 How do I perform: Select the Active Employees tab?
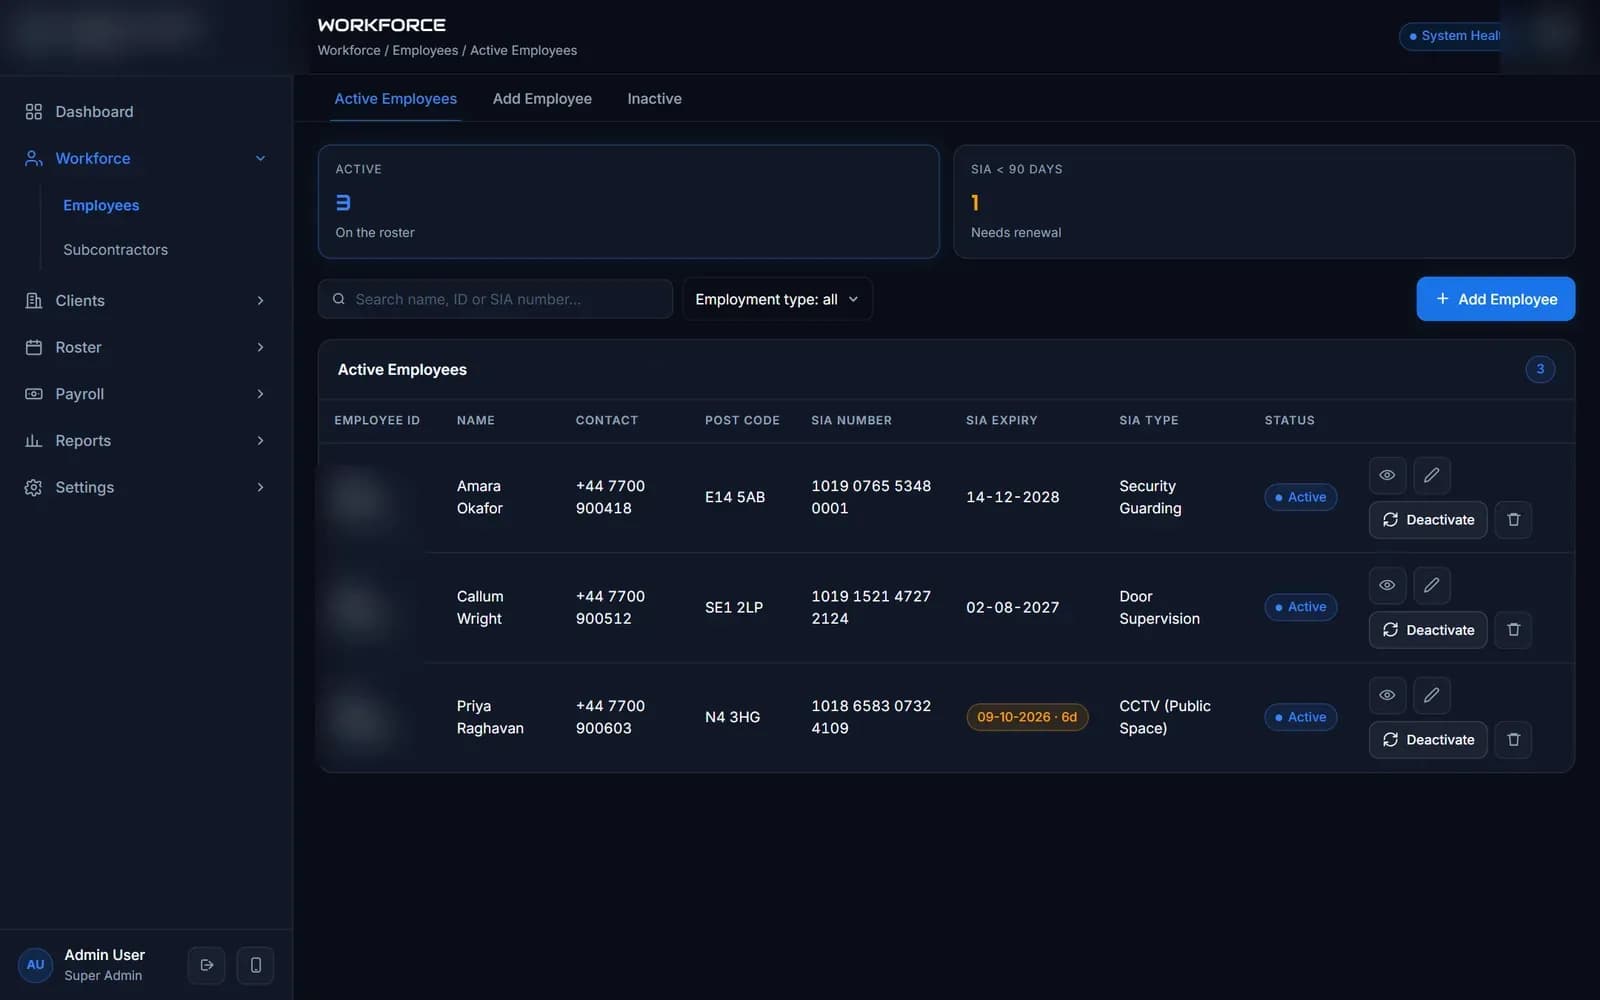(x=395, y=99)
